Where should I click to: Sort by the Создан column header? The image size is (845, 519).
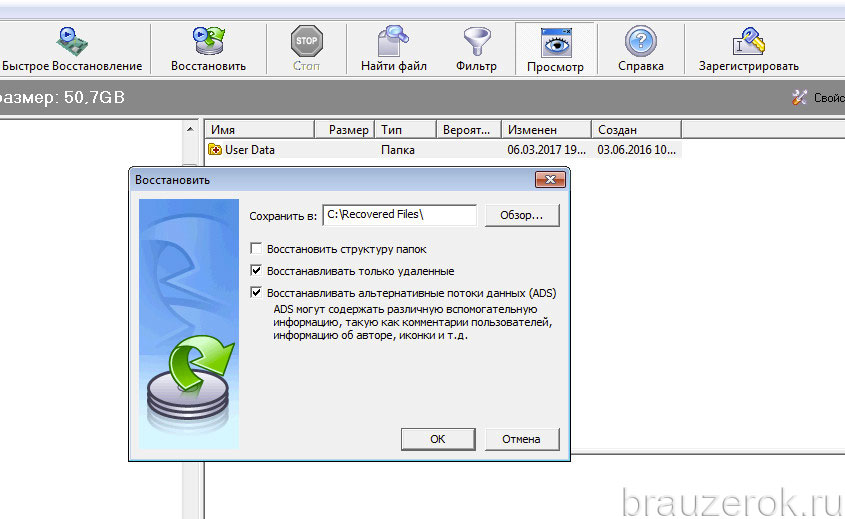(636, 130)
